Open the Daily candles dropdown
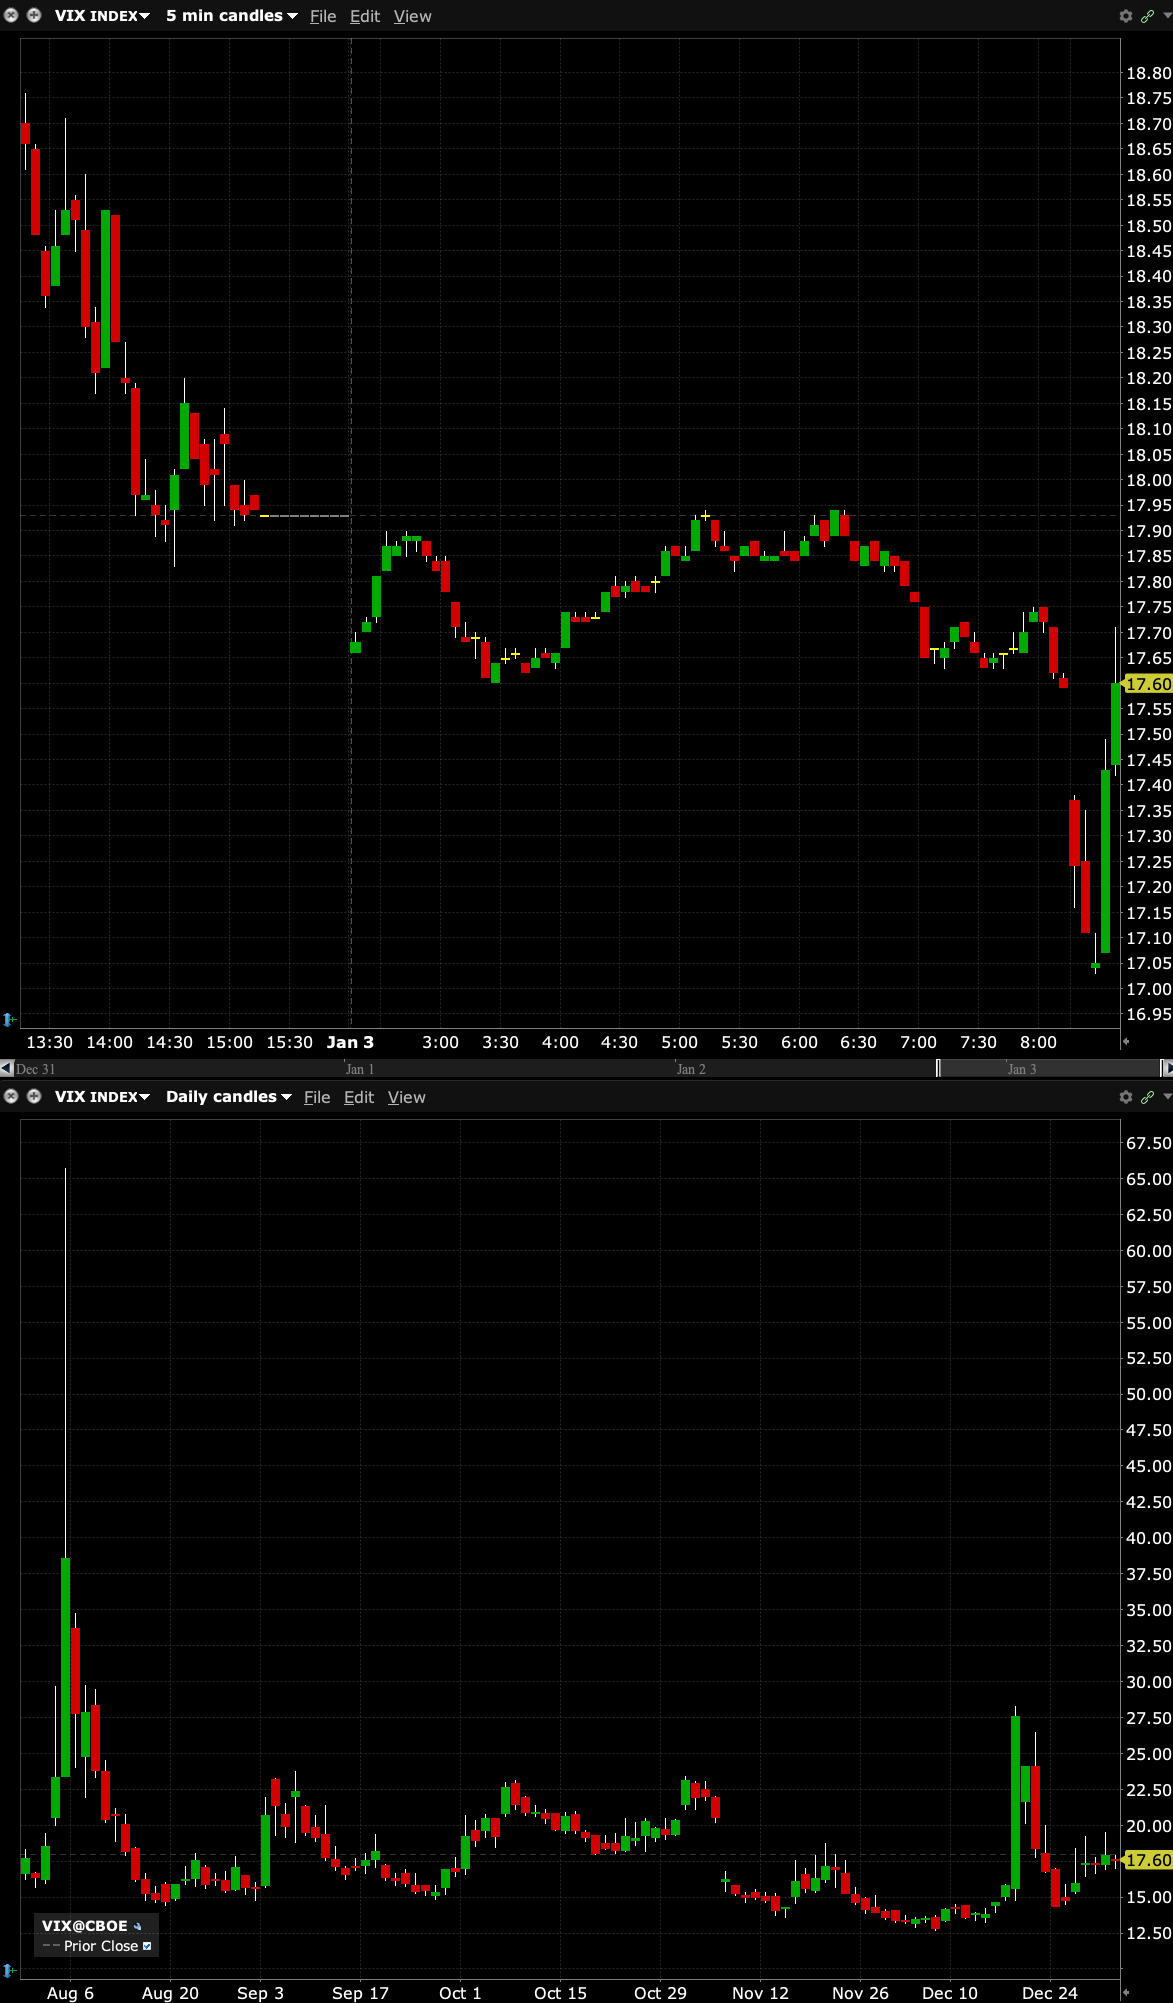 click(228, 1097)
